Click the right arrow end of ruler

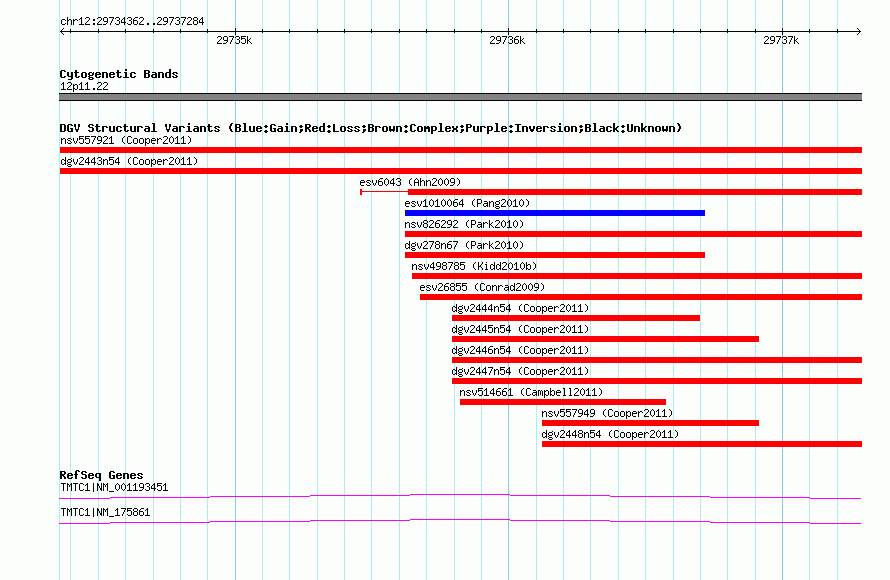tap(858, 31)
